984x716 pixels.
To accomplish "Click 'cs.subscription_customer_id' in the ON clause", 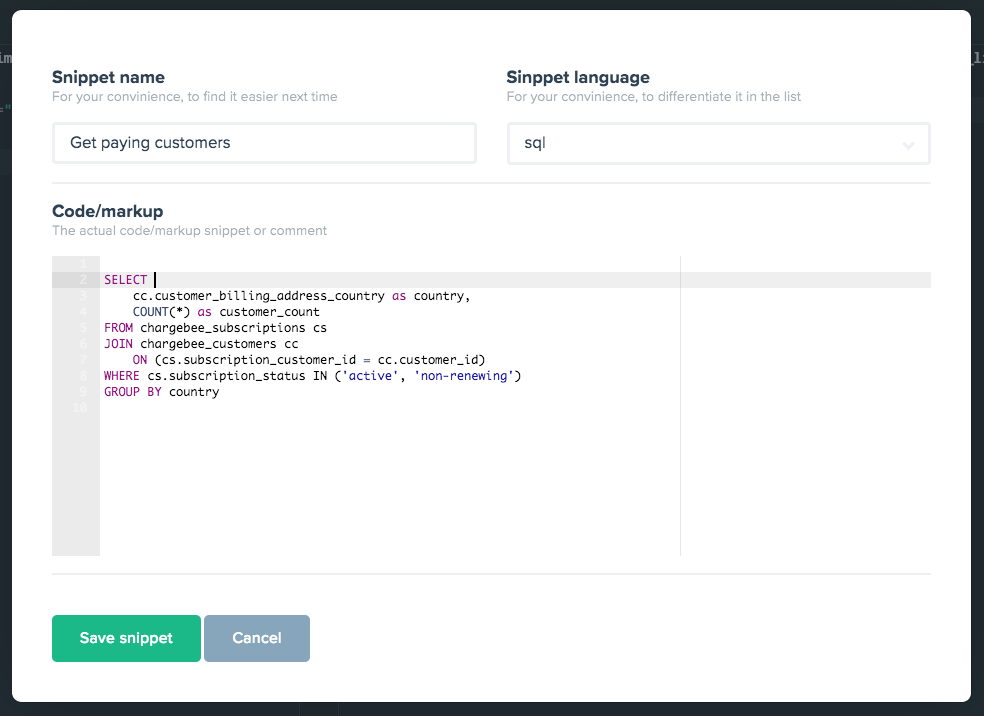I will pos(259,360).
